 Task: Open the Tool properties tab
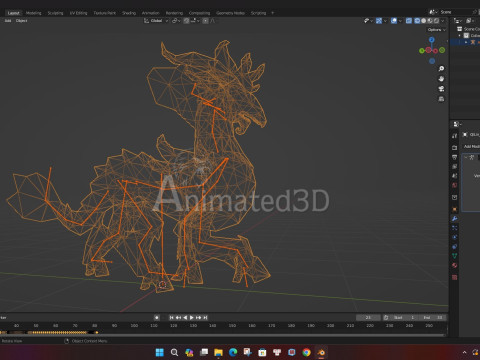(454, 136)
